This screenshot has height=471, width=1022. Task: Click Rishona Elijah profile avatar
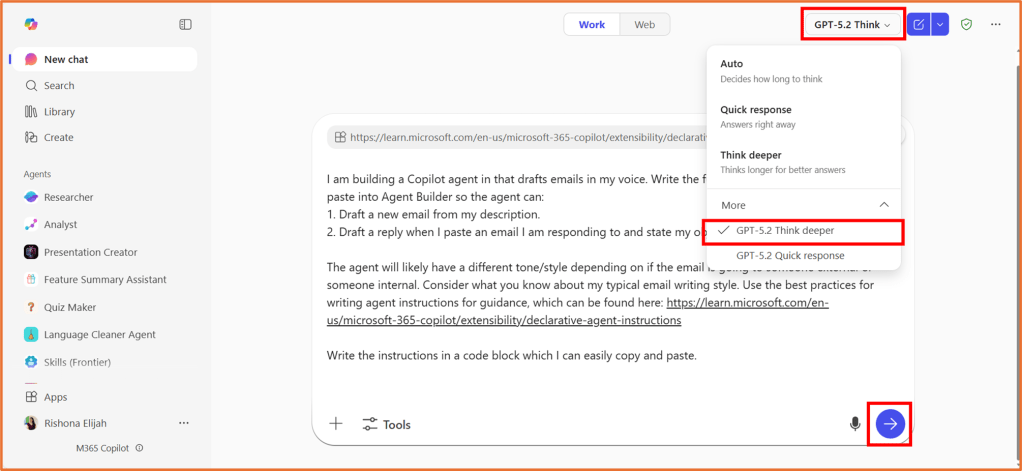pyautogui.click(x=31, y=423)
